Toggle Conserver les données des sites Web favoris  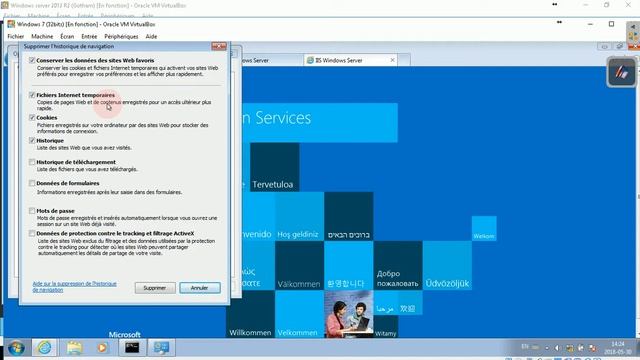32,60
